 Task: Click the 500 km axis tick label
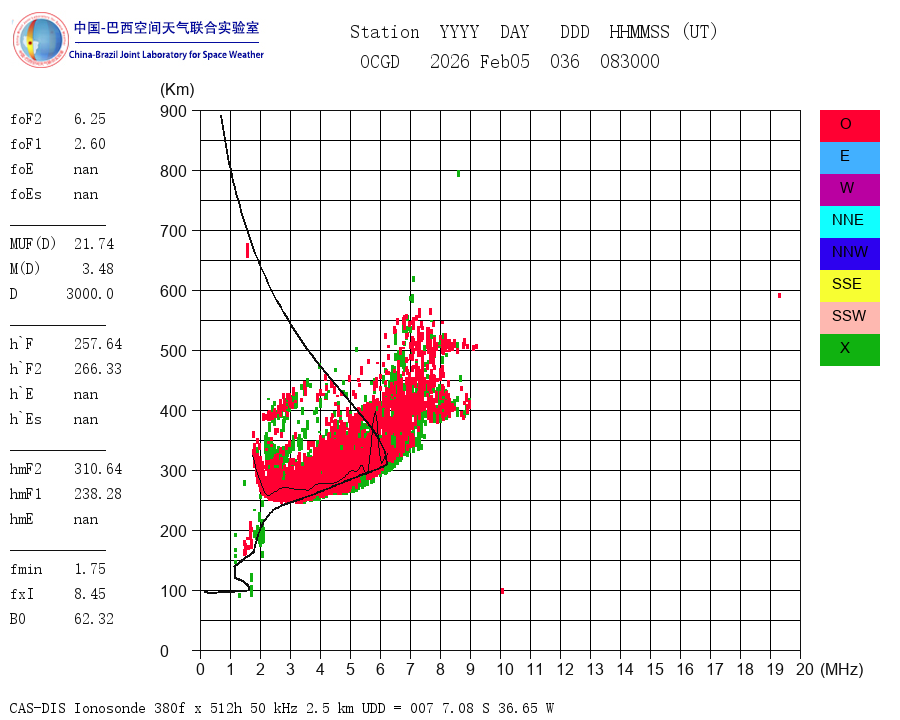point(173,351)
